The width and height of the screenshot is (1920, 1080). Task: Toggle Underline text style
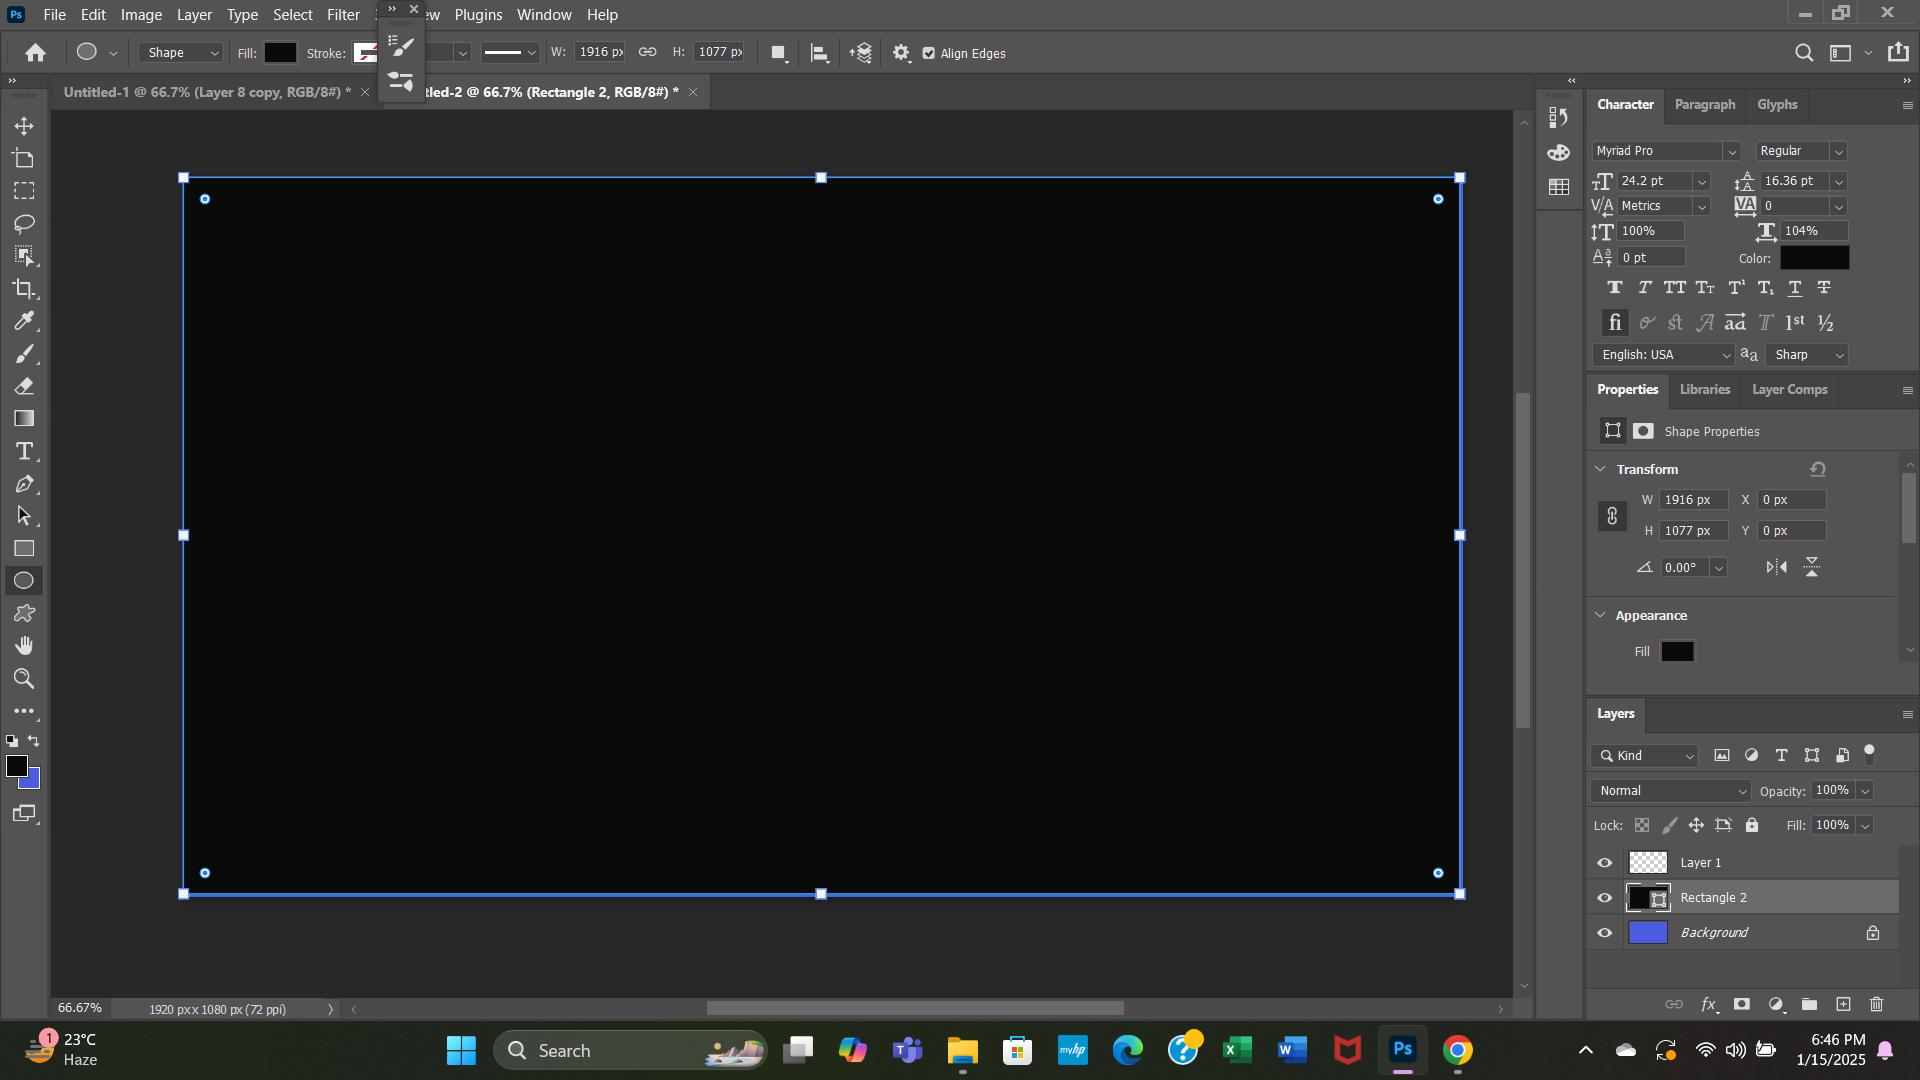pos(1795,288)
